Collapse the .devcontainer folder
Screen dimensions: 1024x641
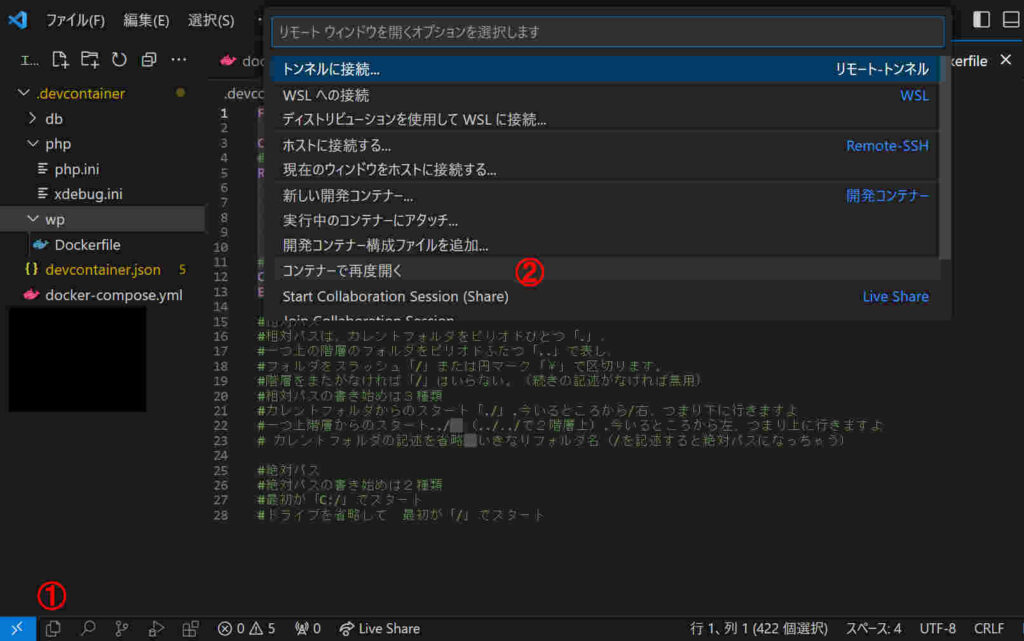24,94
